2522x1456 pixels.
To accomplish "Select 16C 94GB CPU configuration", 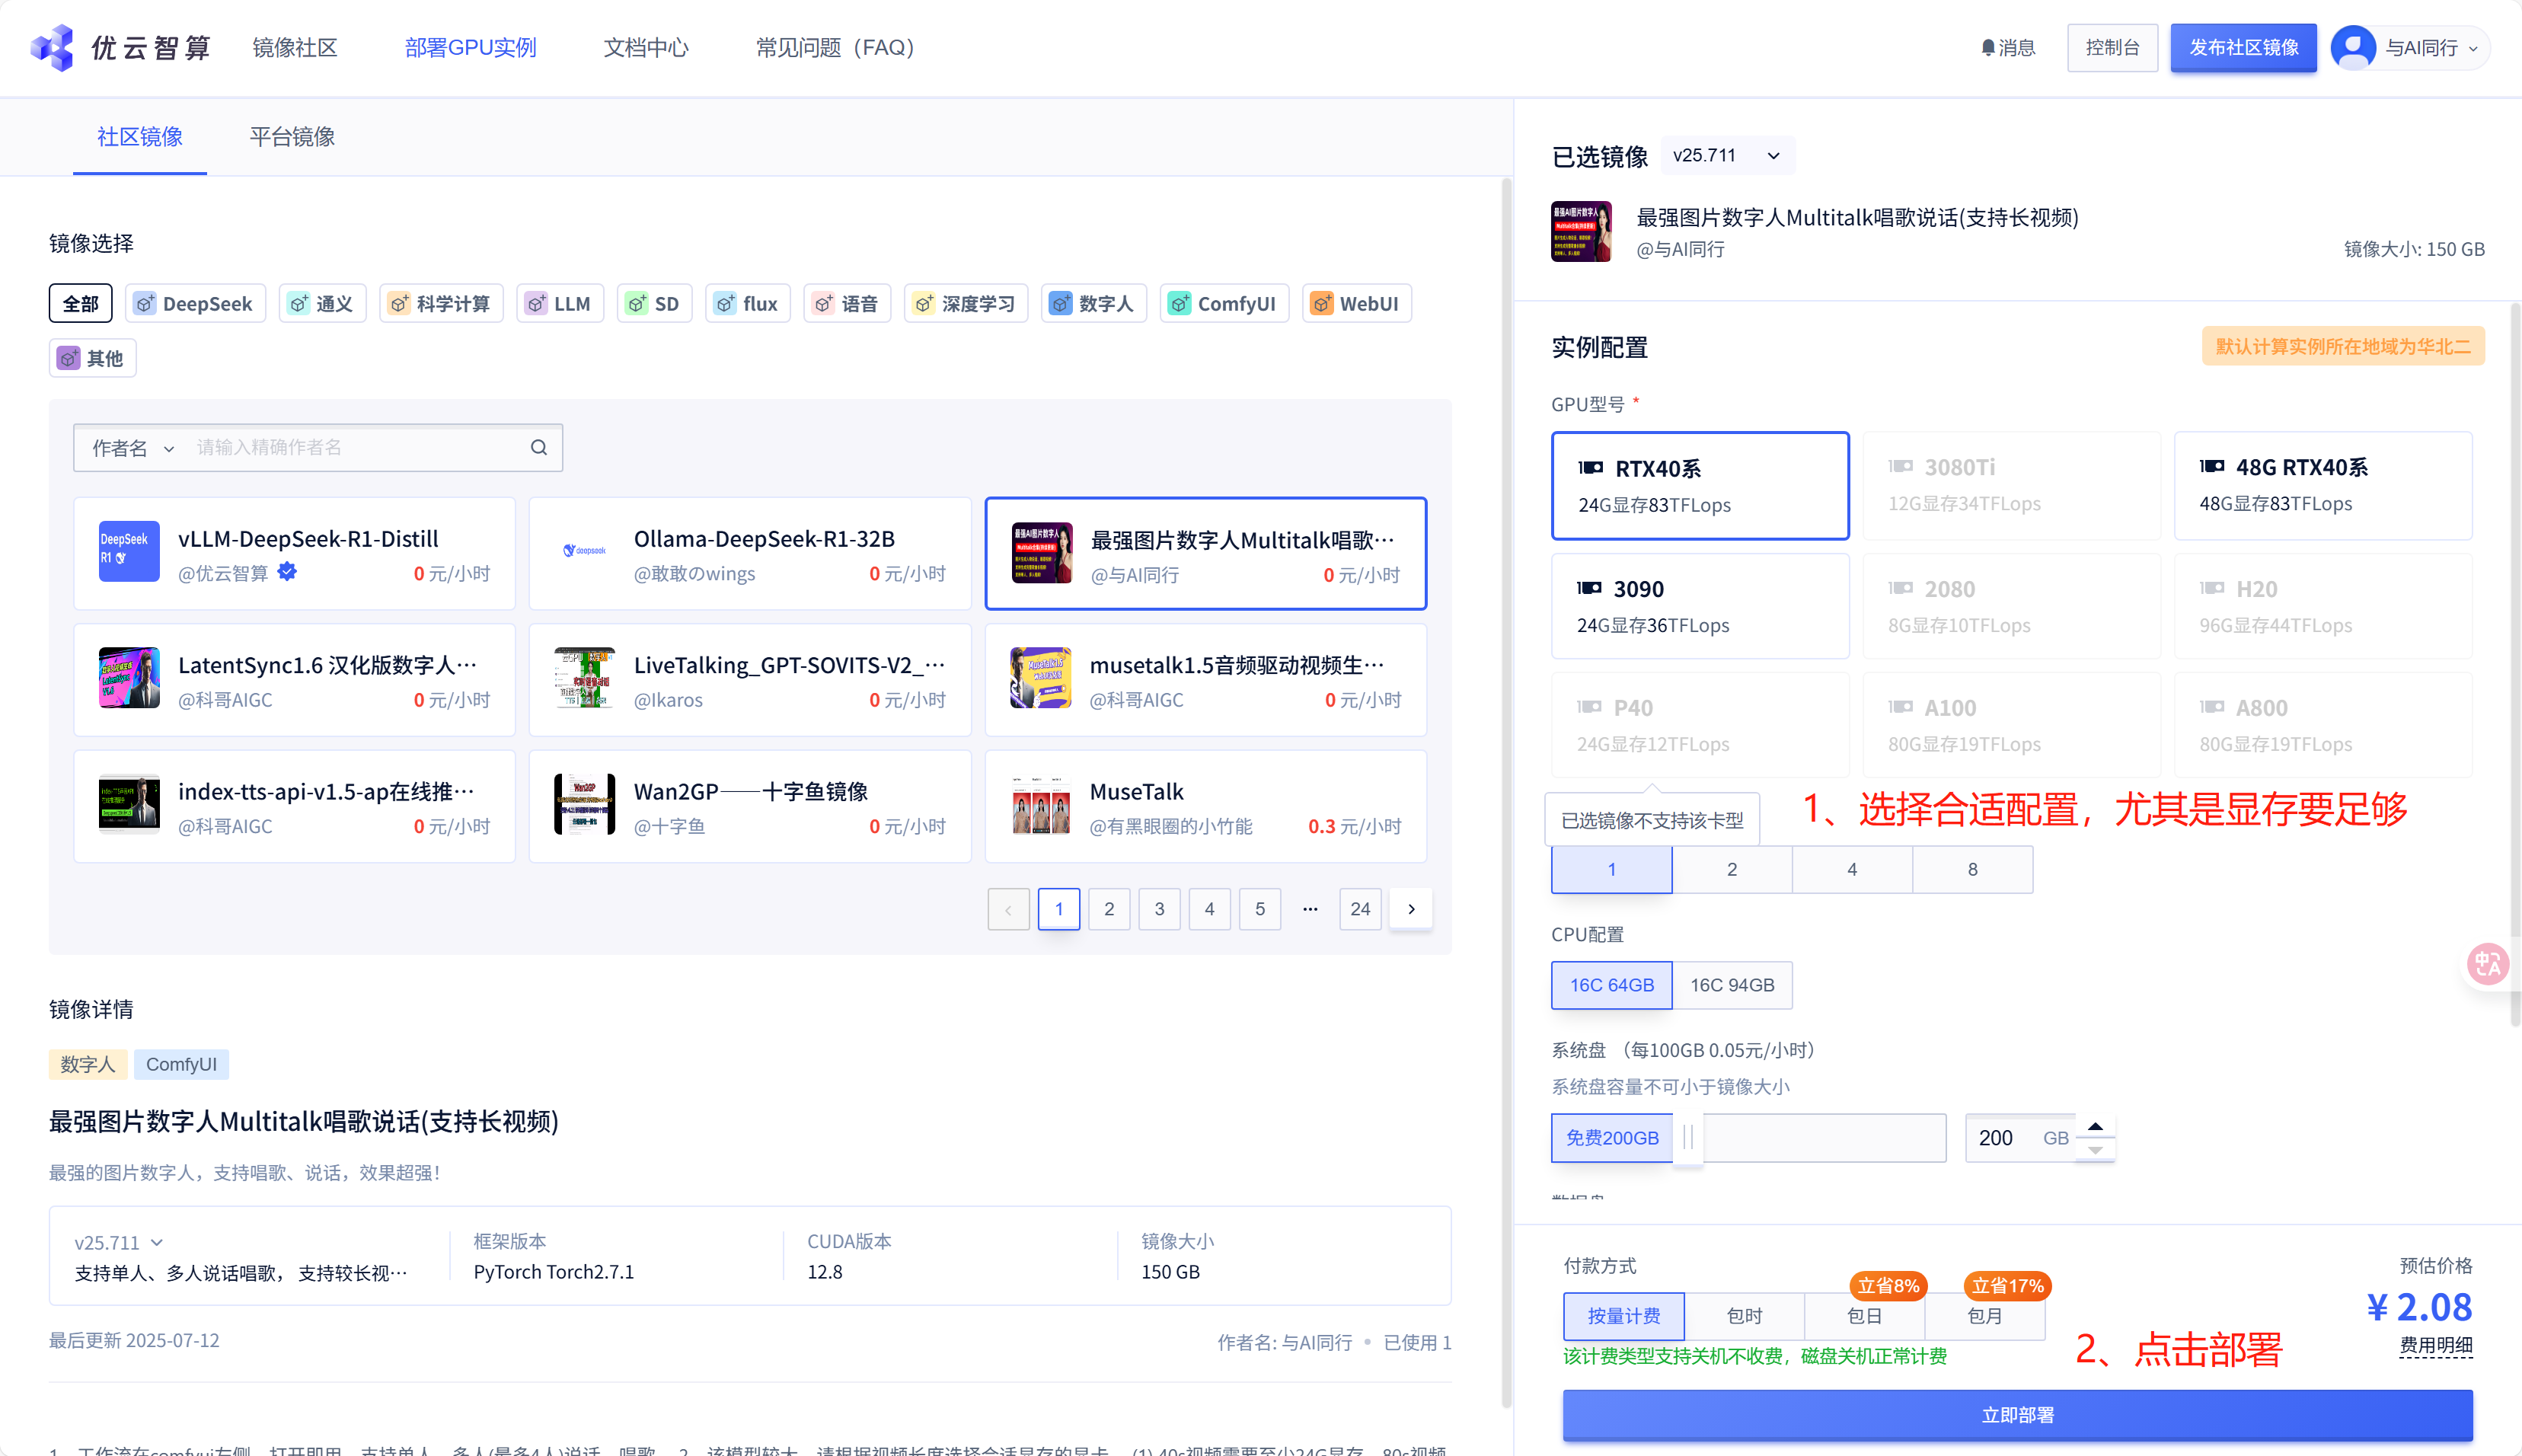I will (1732, 985).
